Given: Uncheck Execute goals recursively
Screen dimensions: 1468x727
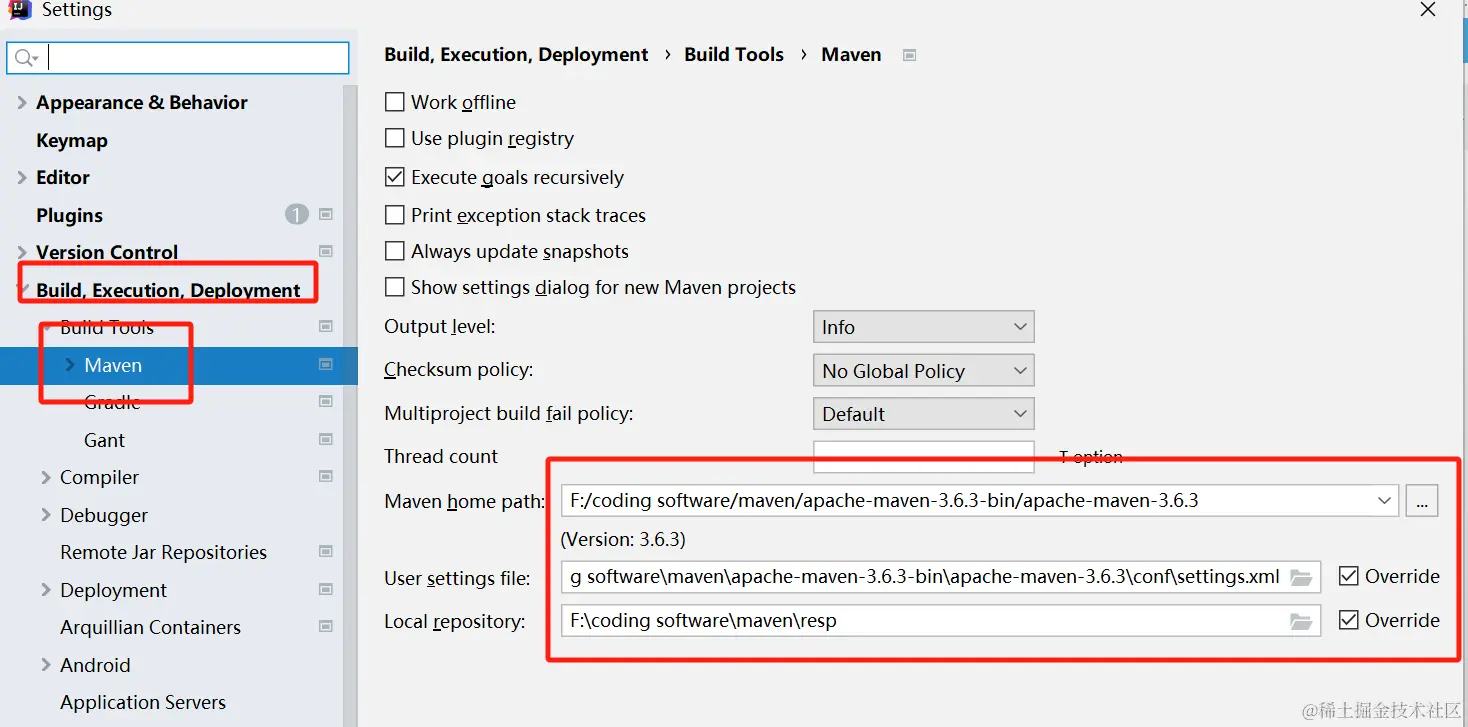Looking at the screenshot, I should click(395, 177).
